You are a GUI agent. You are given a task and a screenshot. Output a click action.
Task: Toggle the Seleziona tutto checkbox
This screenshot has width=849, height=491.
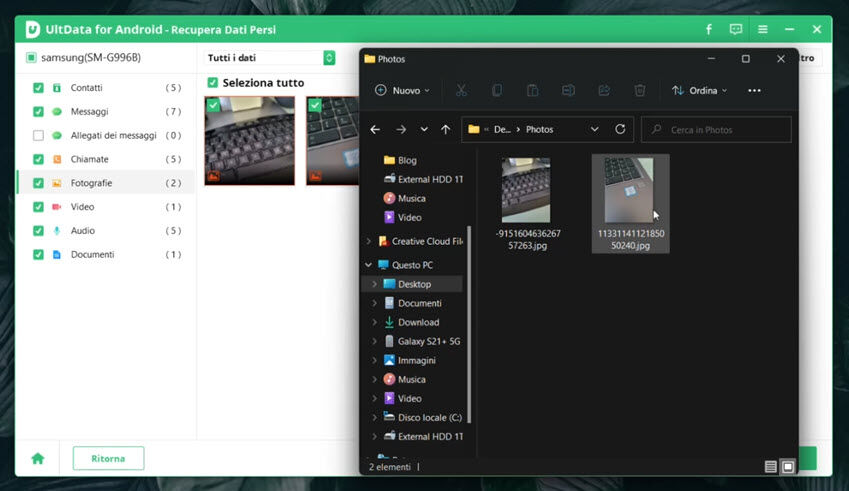click(x=212, y=82)
